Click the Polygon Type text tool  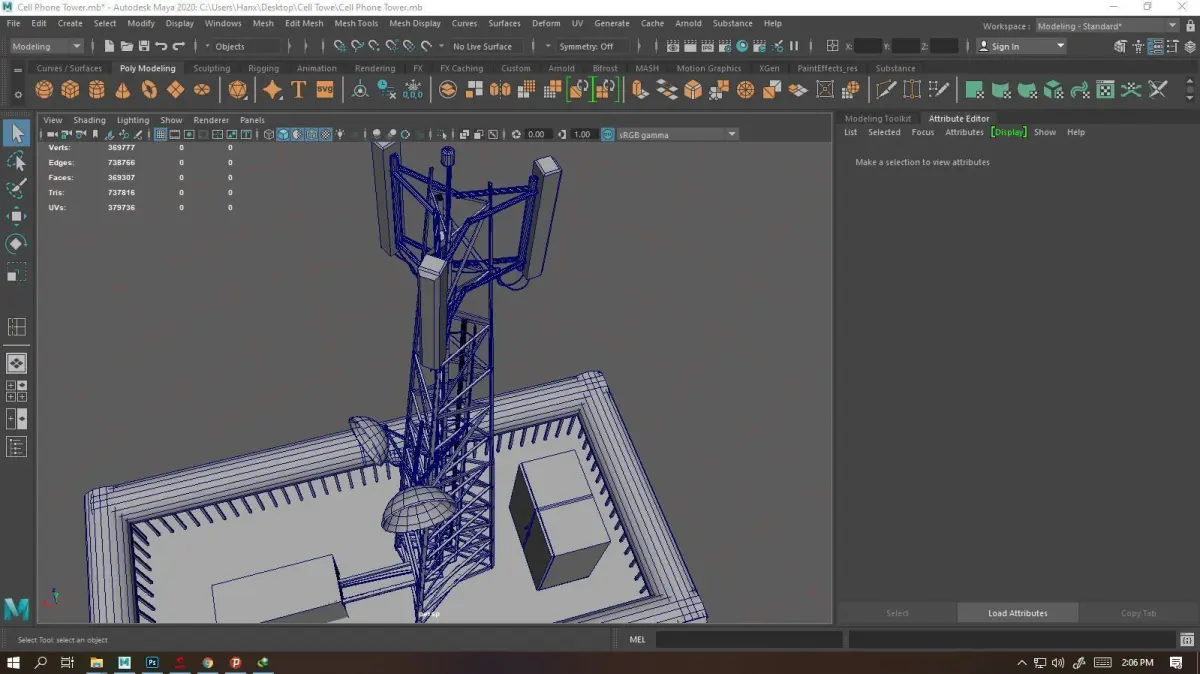click(298, 90)
